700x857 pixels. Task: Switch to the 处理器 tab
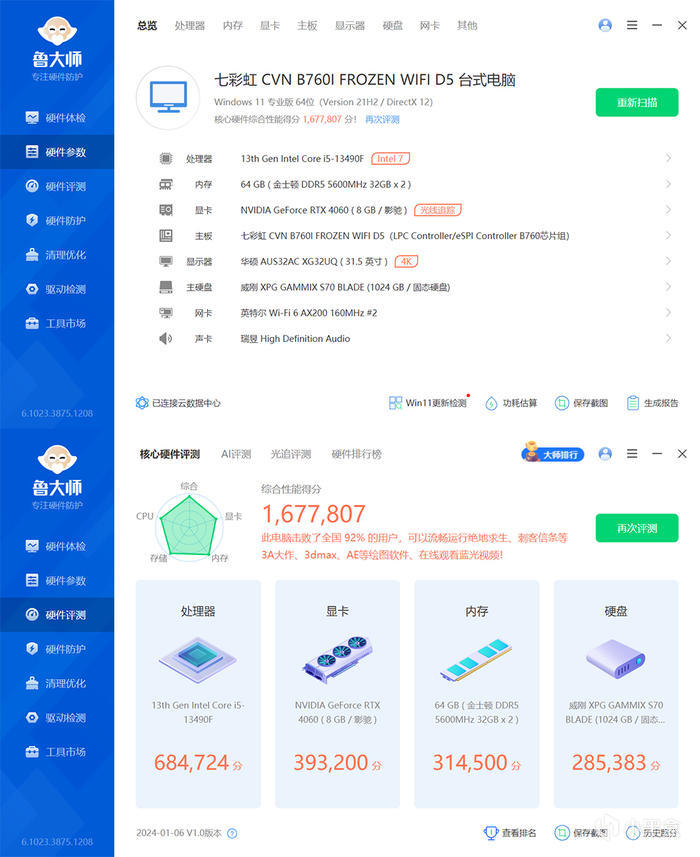190,26
